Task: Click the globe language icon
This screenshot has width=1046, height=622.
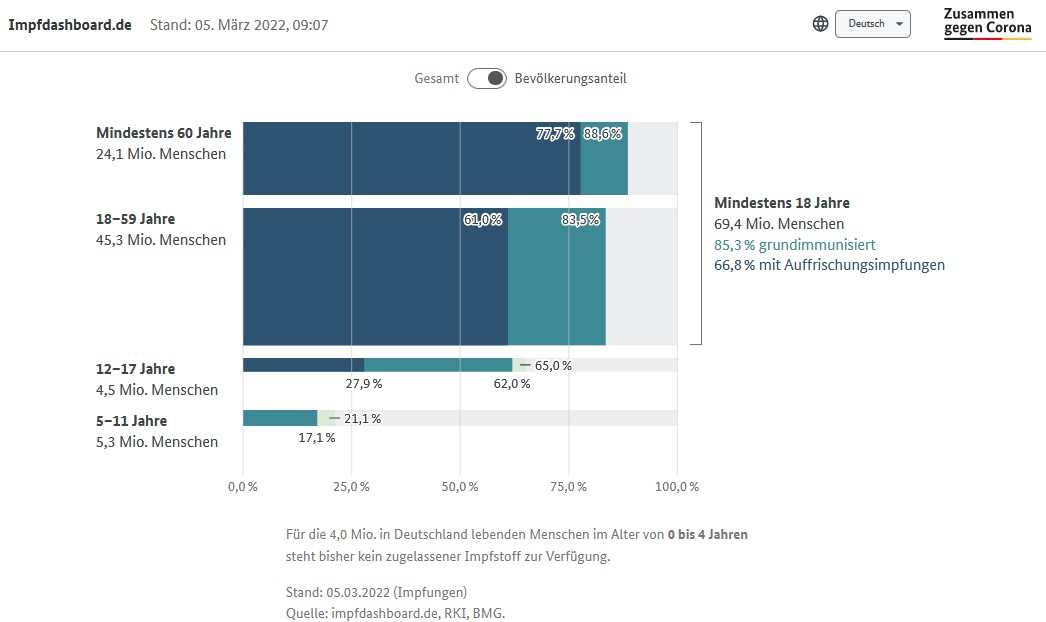Action: tap(820, 24)
